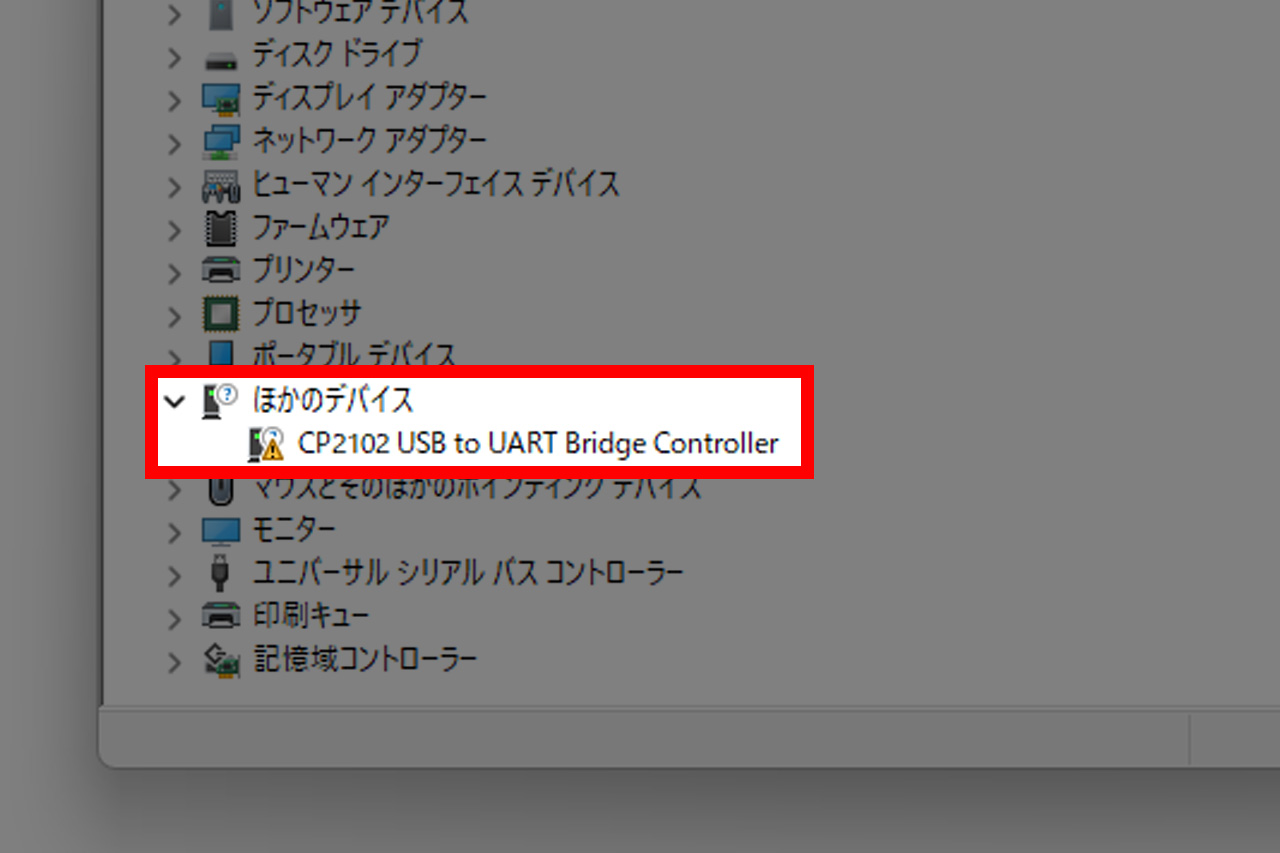Click the ネットワーク アダプター icon
The height and width of the screenshot is (853, 1280).
221,141
